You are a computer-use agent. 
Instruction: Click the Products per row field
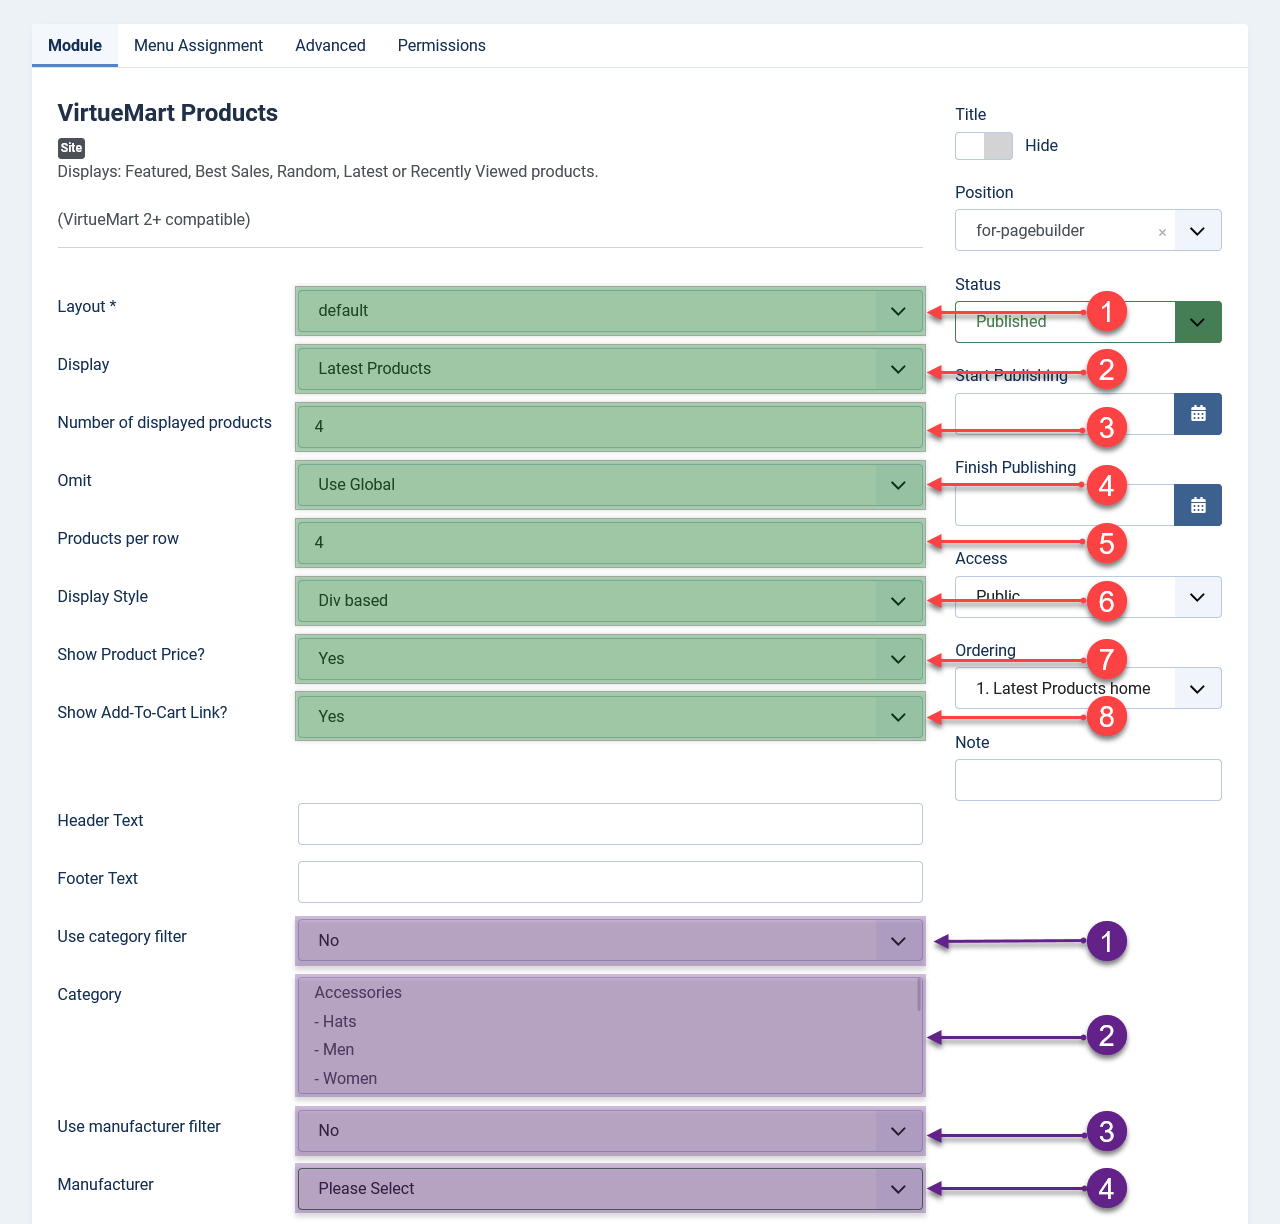(x=610, y=543)
